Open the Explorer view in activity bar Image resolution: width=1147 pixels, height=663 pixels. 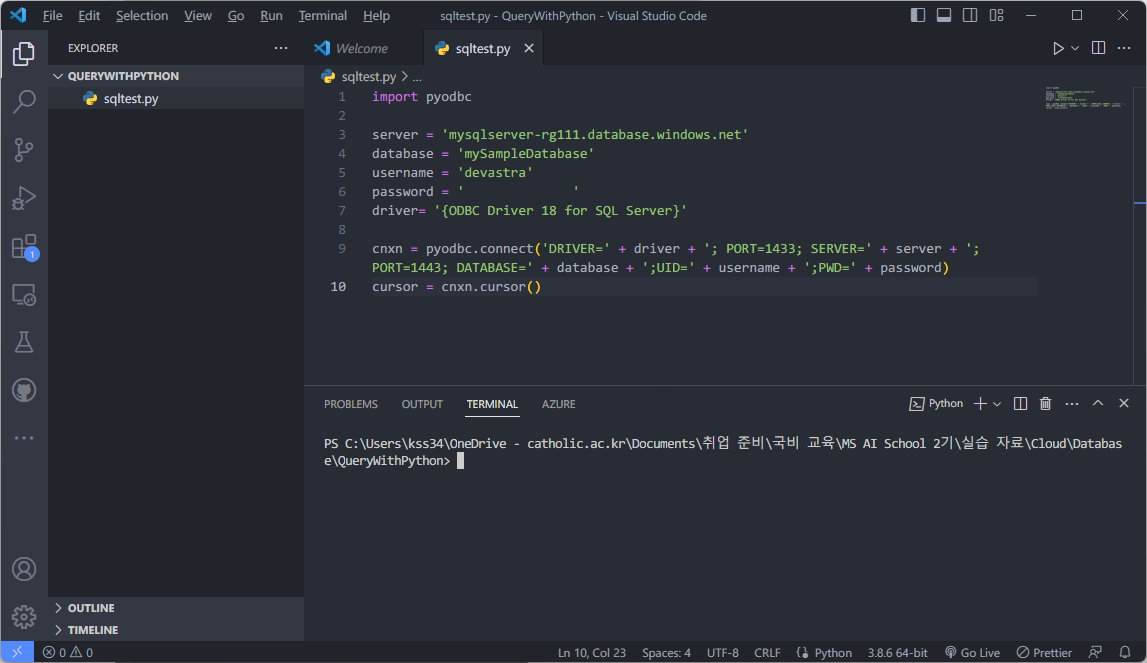point(24,54)
